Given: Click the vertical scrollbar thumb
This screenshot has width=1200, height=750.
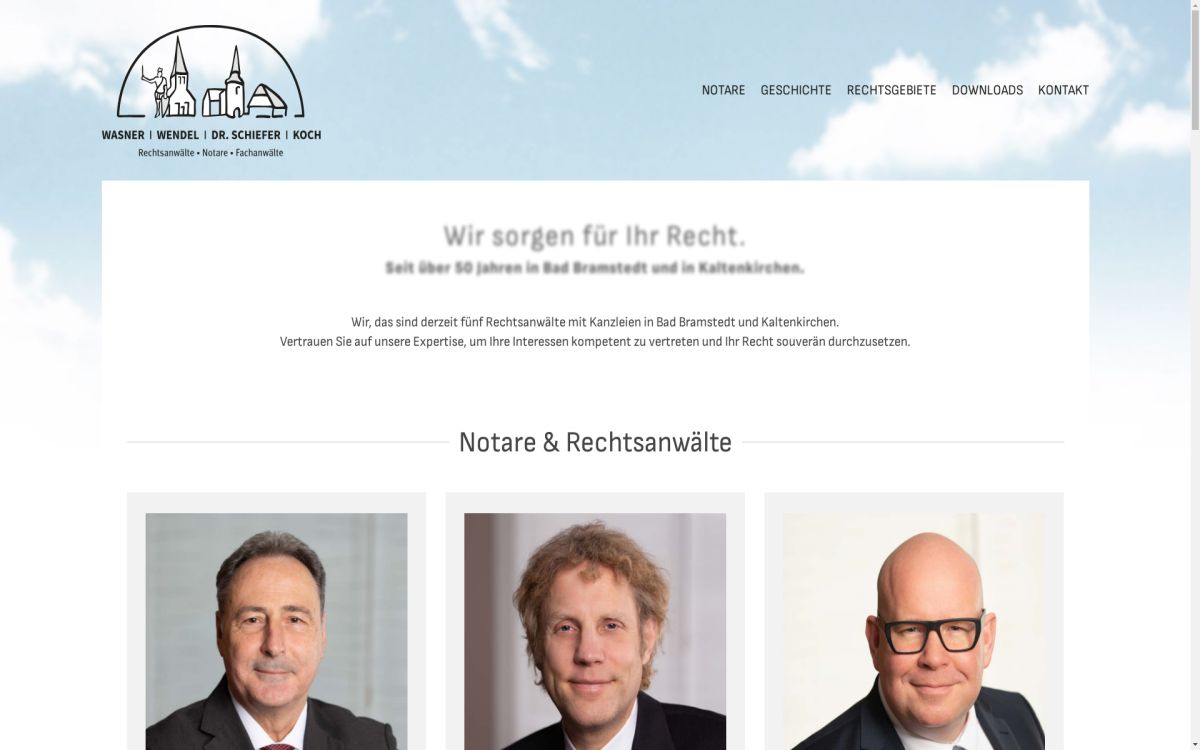Looking at the screenshot, I should tap(1195, 70).
